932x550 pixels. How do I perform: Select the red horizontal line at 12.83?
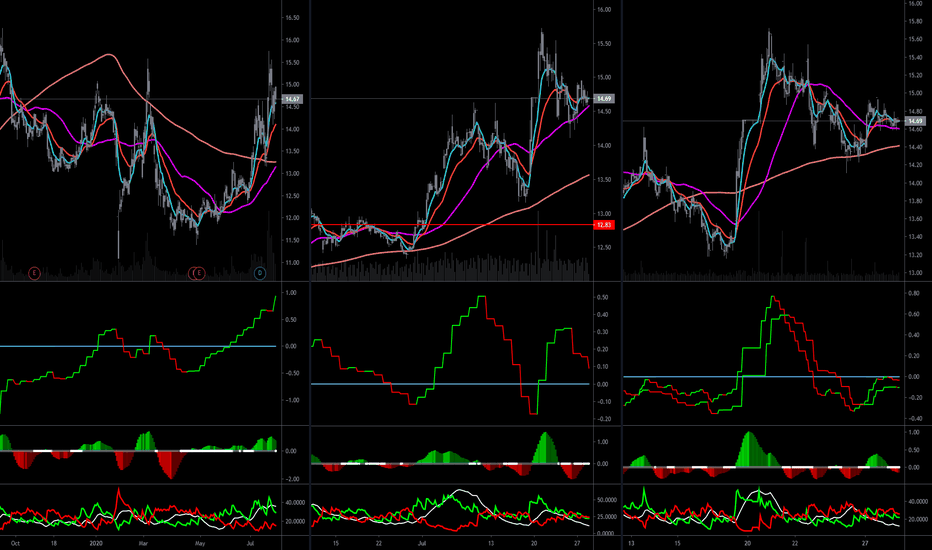(x=452, y=225)
